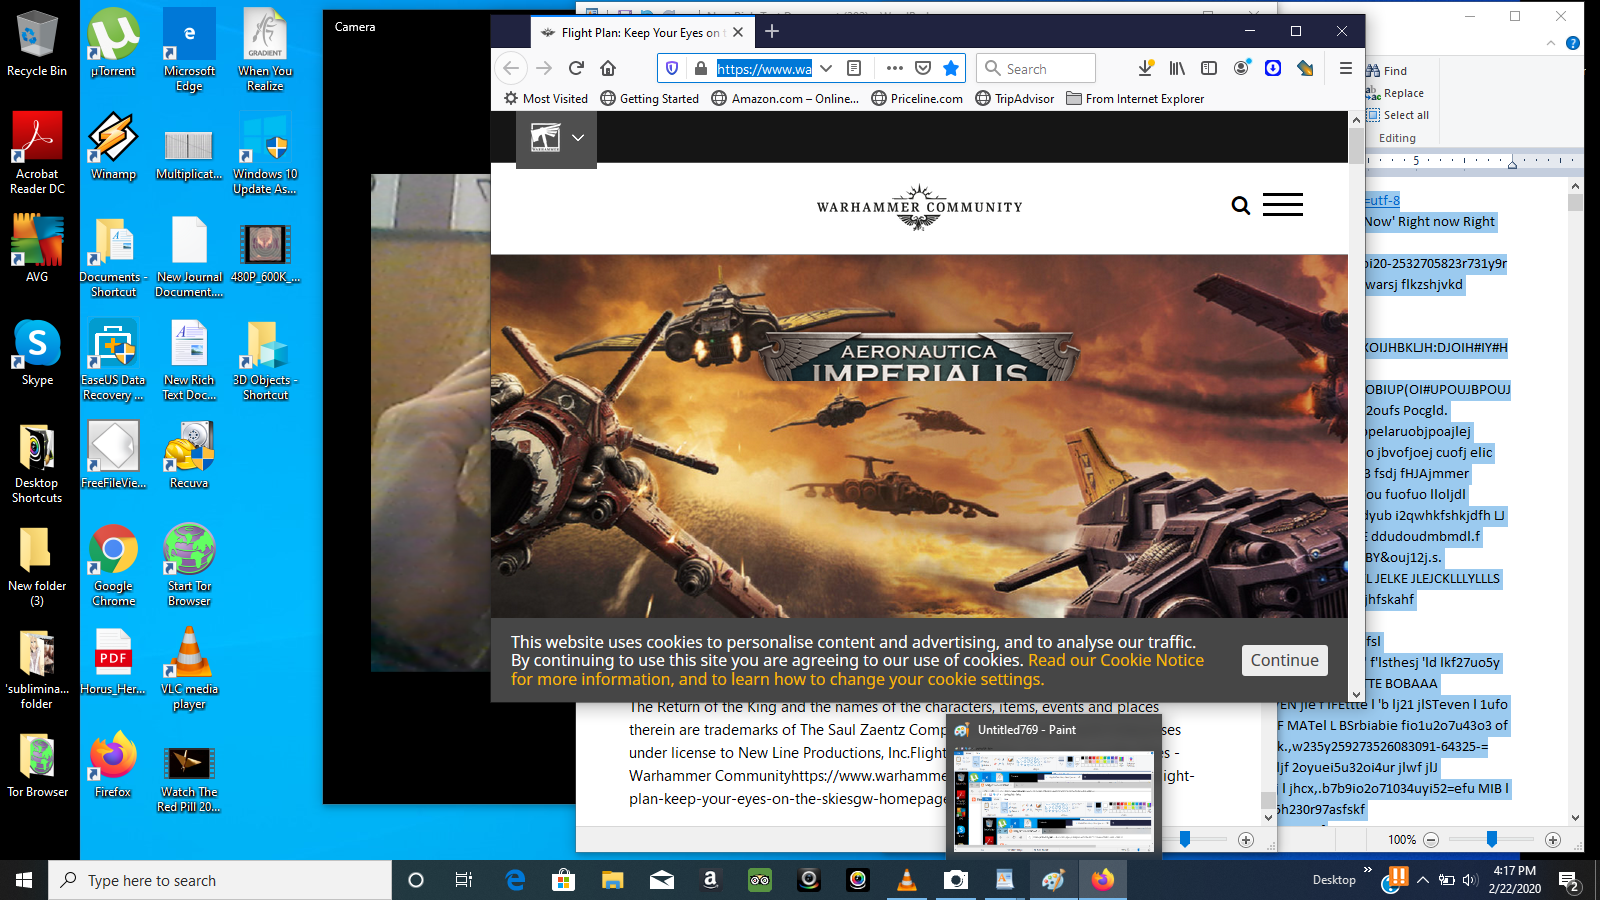Open page actions three-dot menu

pos(895,68)
